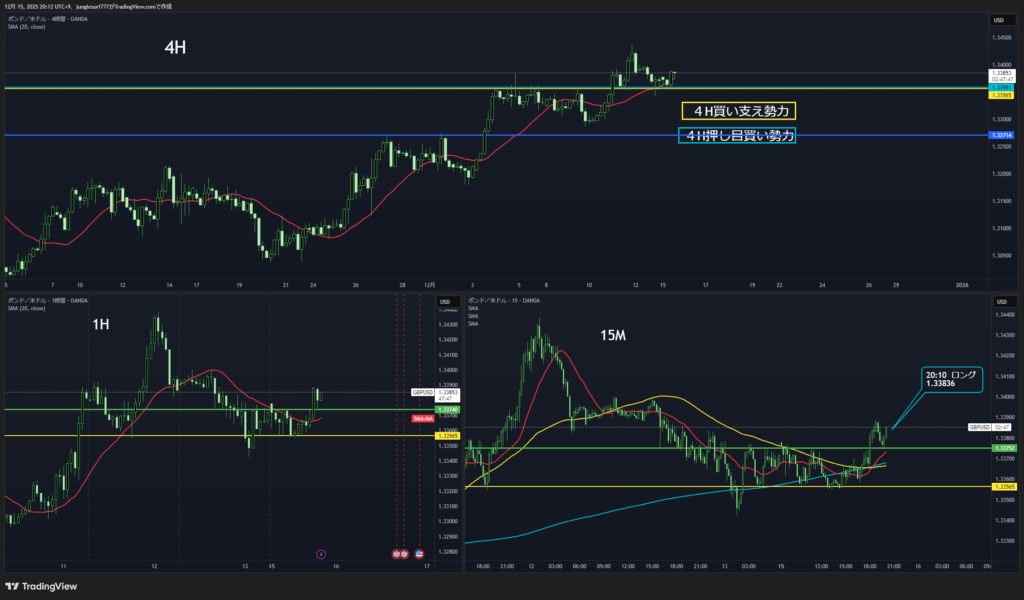This screenshot has height=600, width=1024.
Task: Click the GBPUSD price tag on 1H chart
Action: 421,392
